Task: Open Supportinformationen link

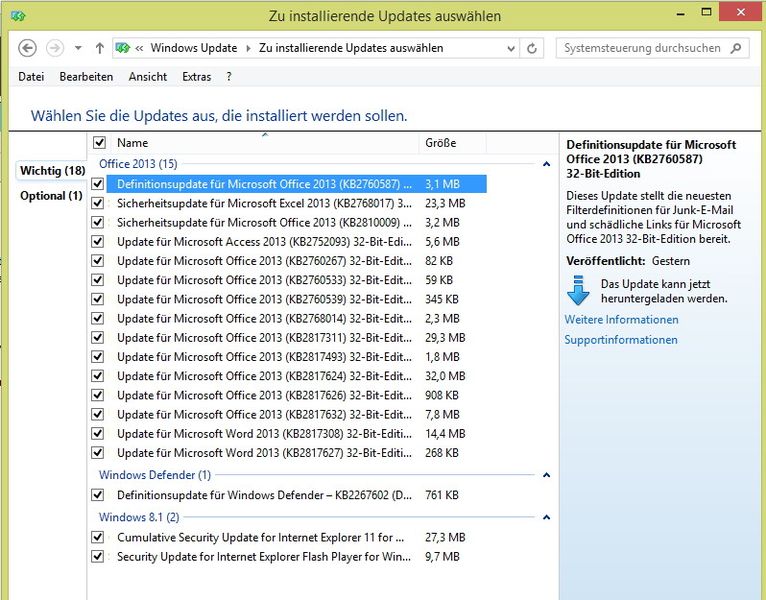Action: [621, 340]
